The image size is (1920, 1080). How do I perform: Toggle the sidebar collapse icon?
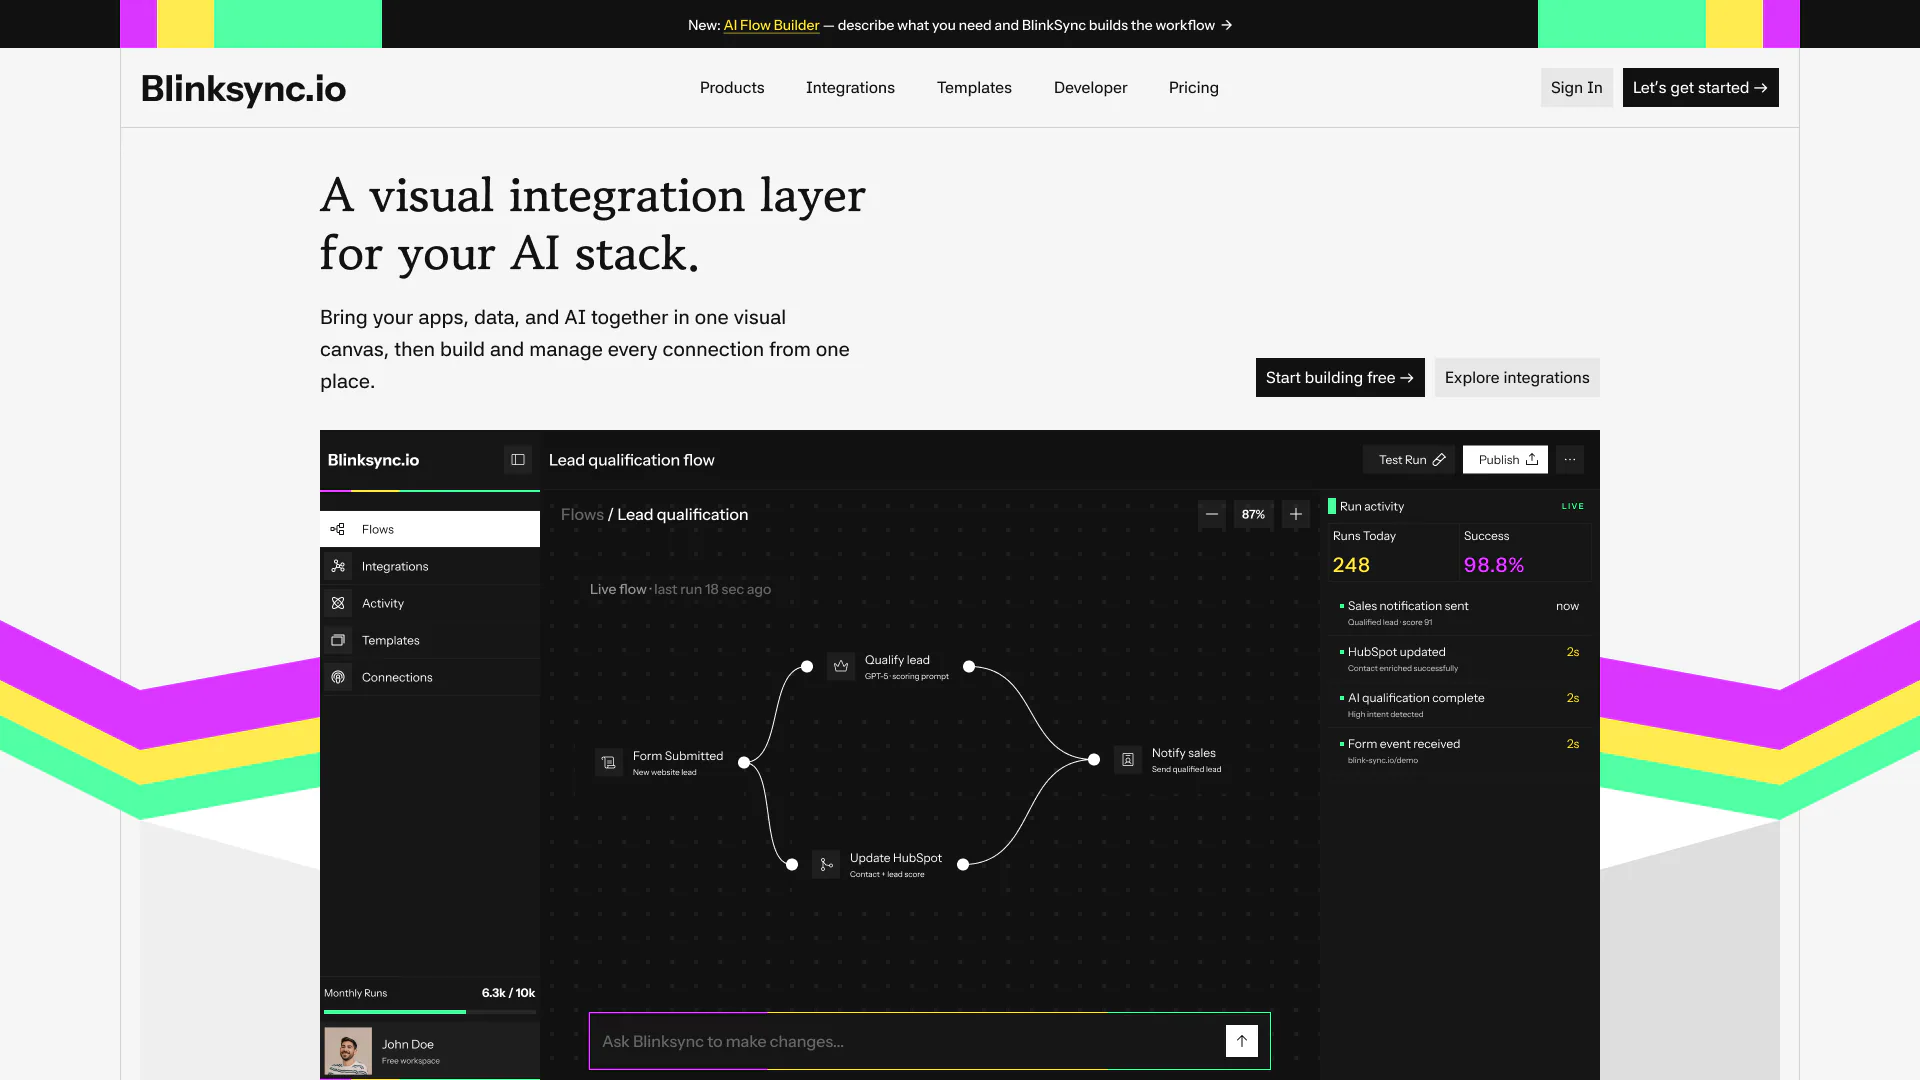(518, 460)
